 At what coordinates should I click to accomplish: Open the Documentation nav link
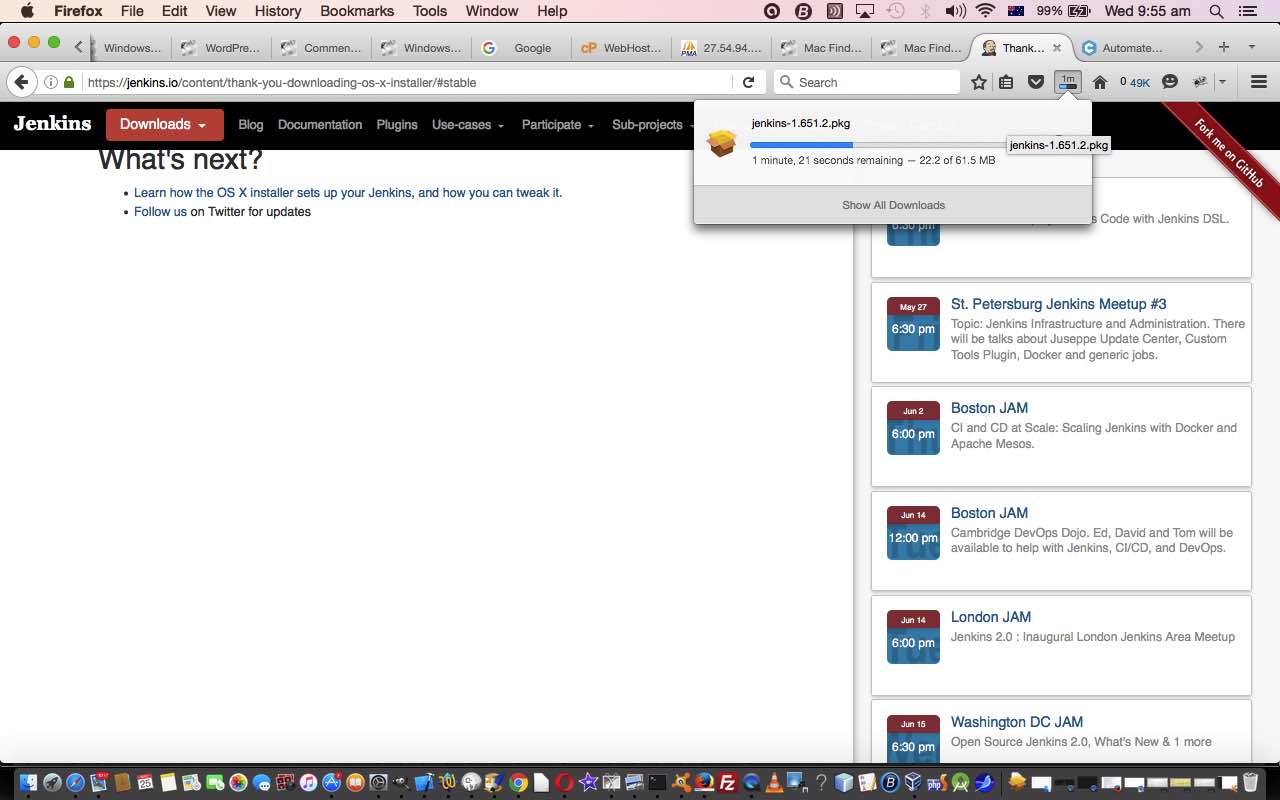(x=320, y=125)
